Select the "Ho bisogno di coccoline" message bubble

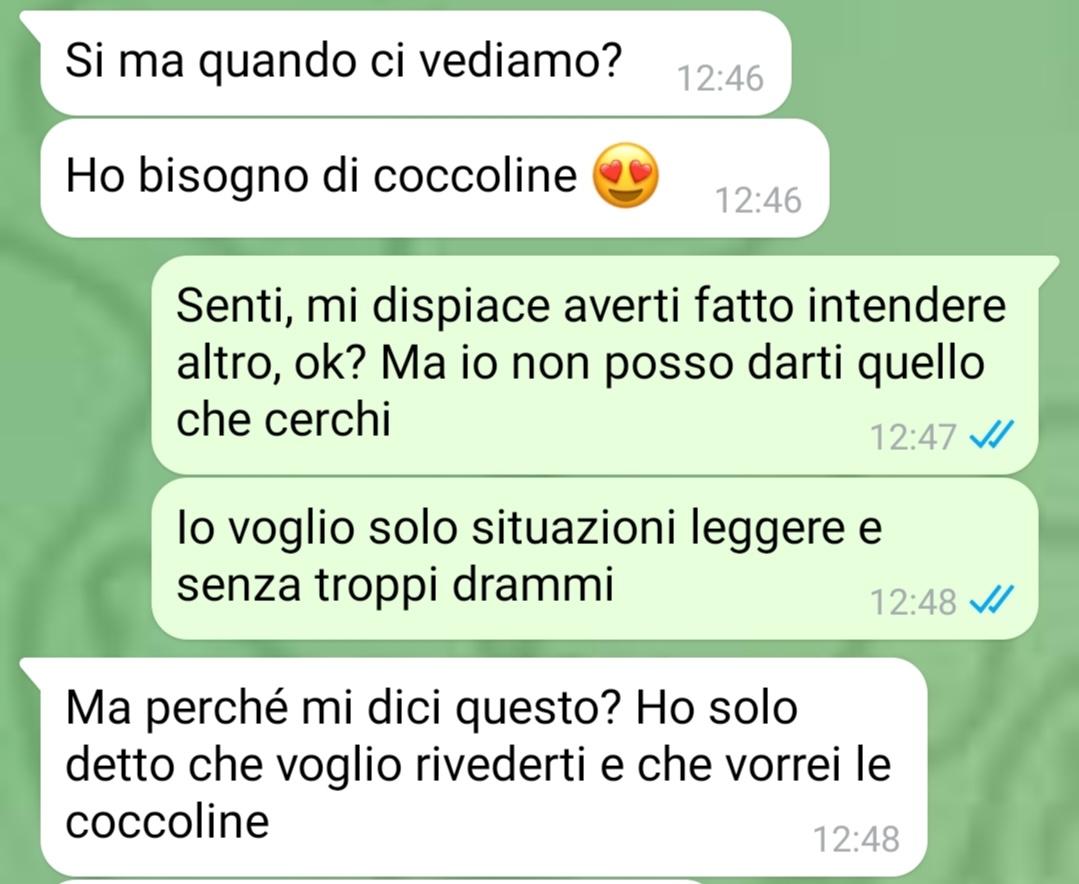[435, 178]
